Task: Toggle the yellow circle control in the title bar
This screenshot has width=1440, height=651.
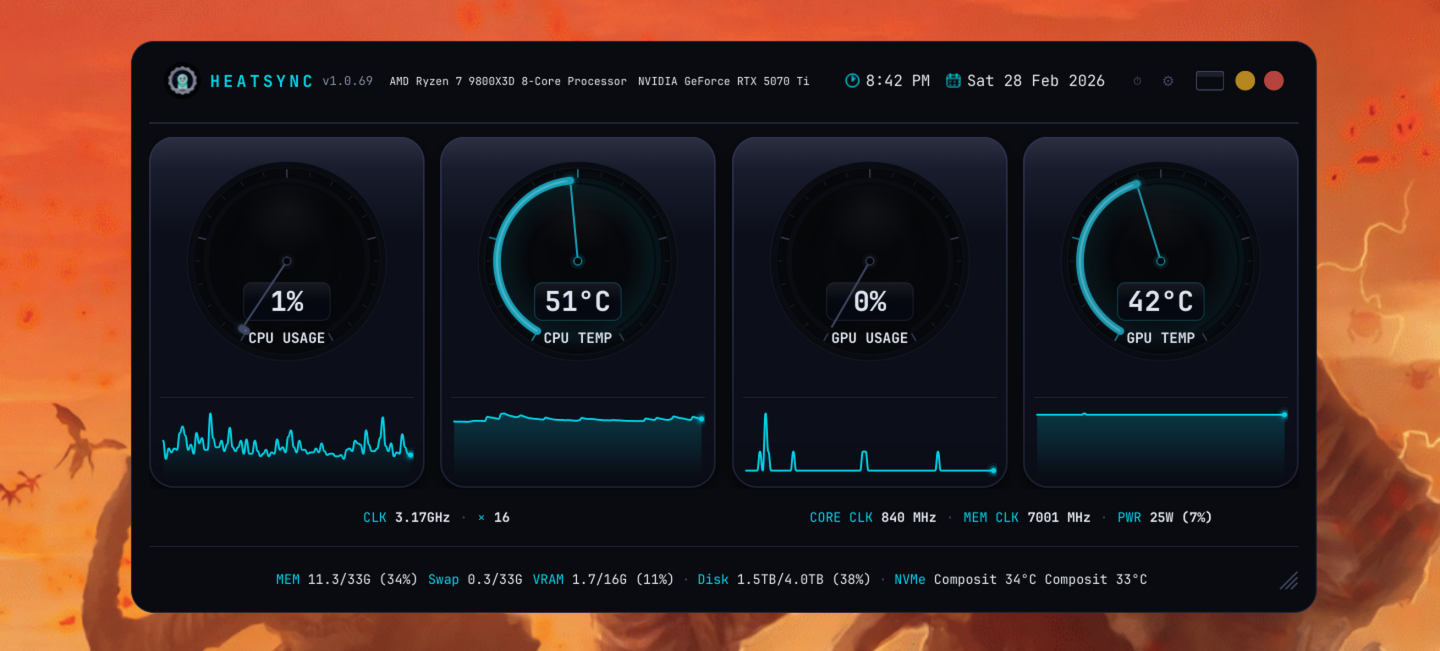Action: (x=1245, y=80)
